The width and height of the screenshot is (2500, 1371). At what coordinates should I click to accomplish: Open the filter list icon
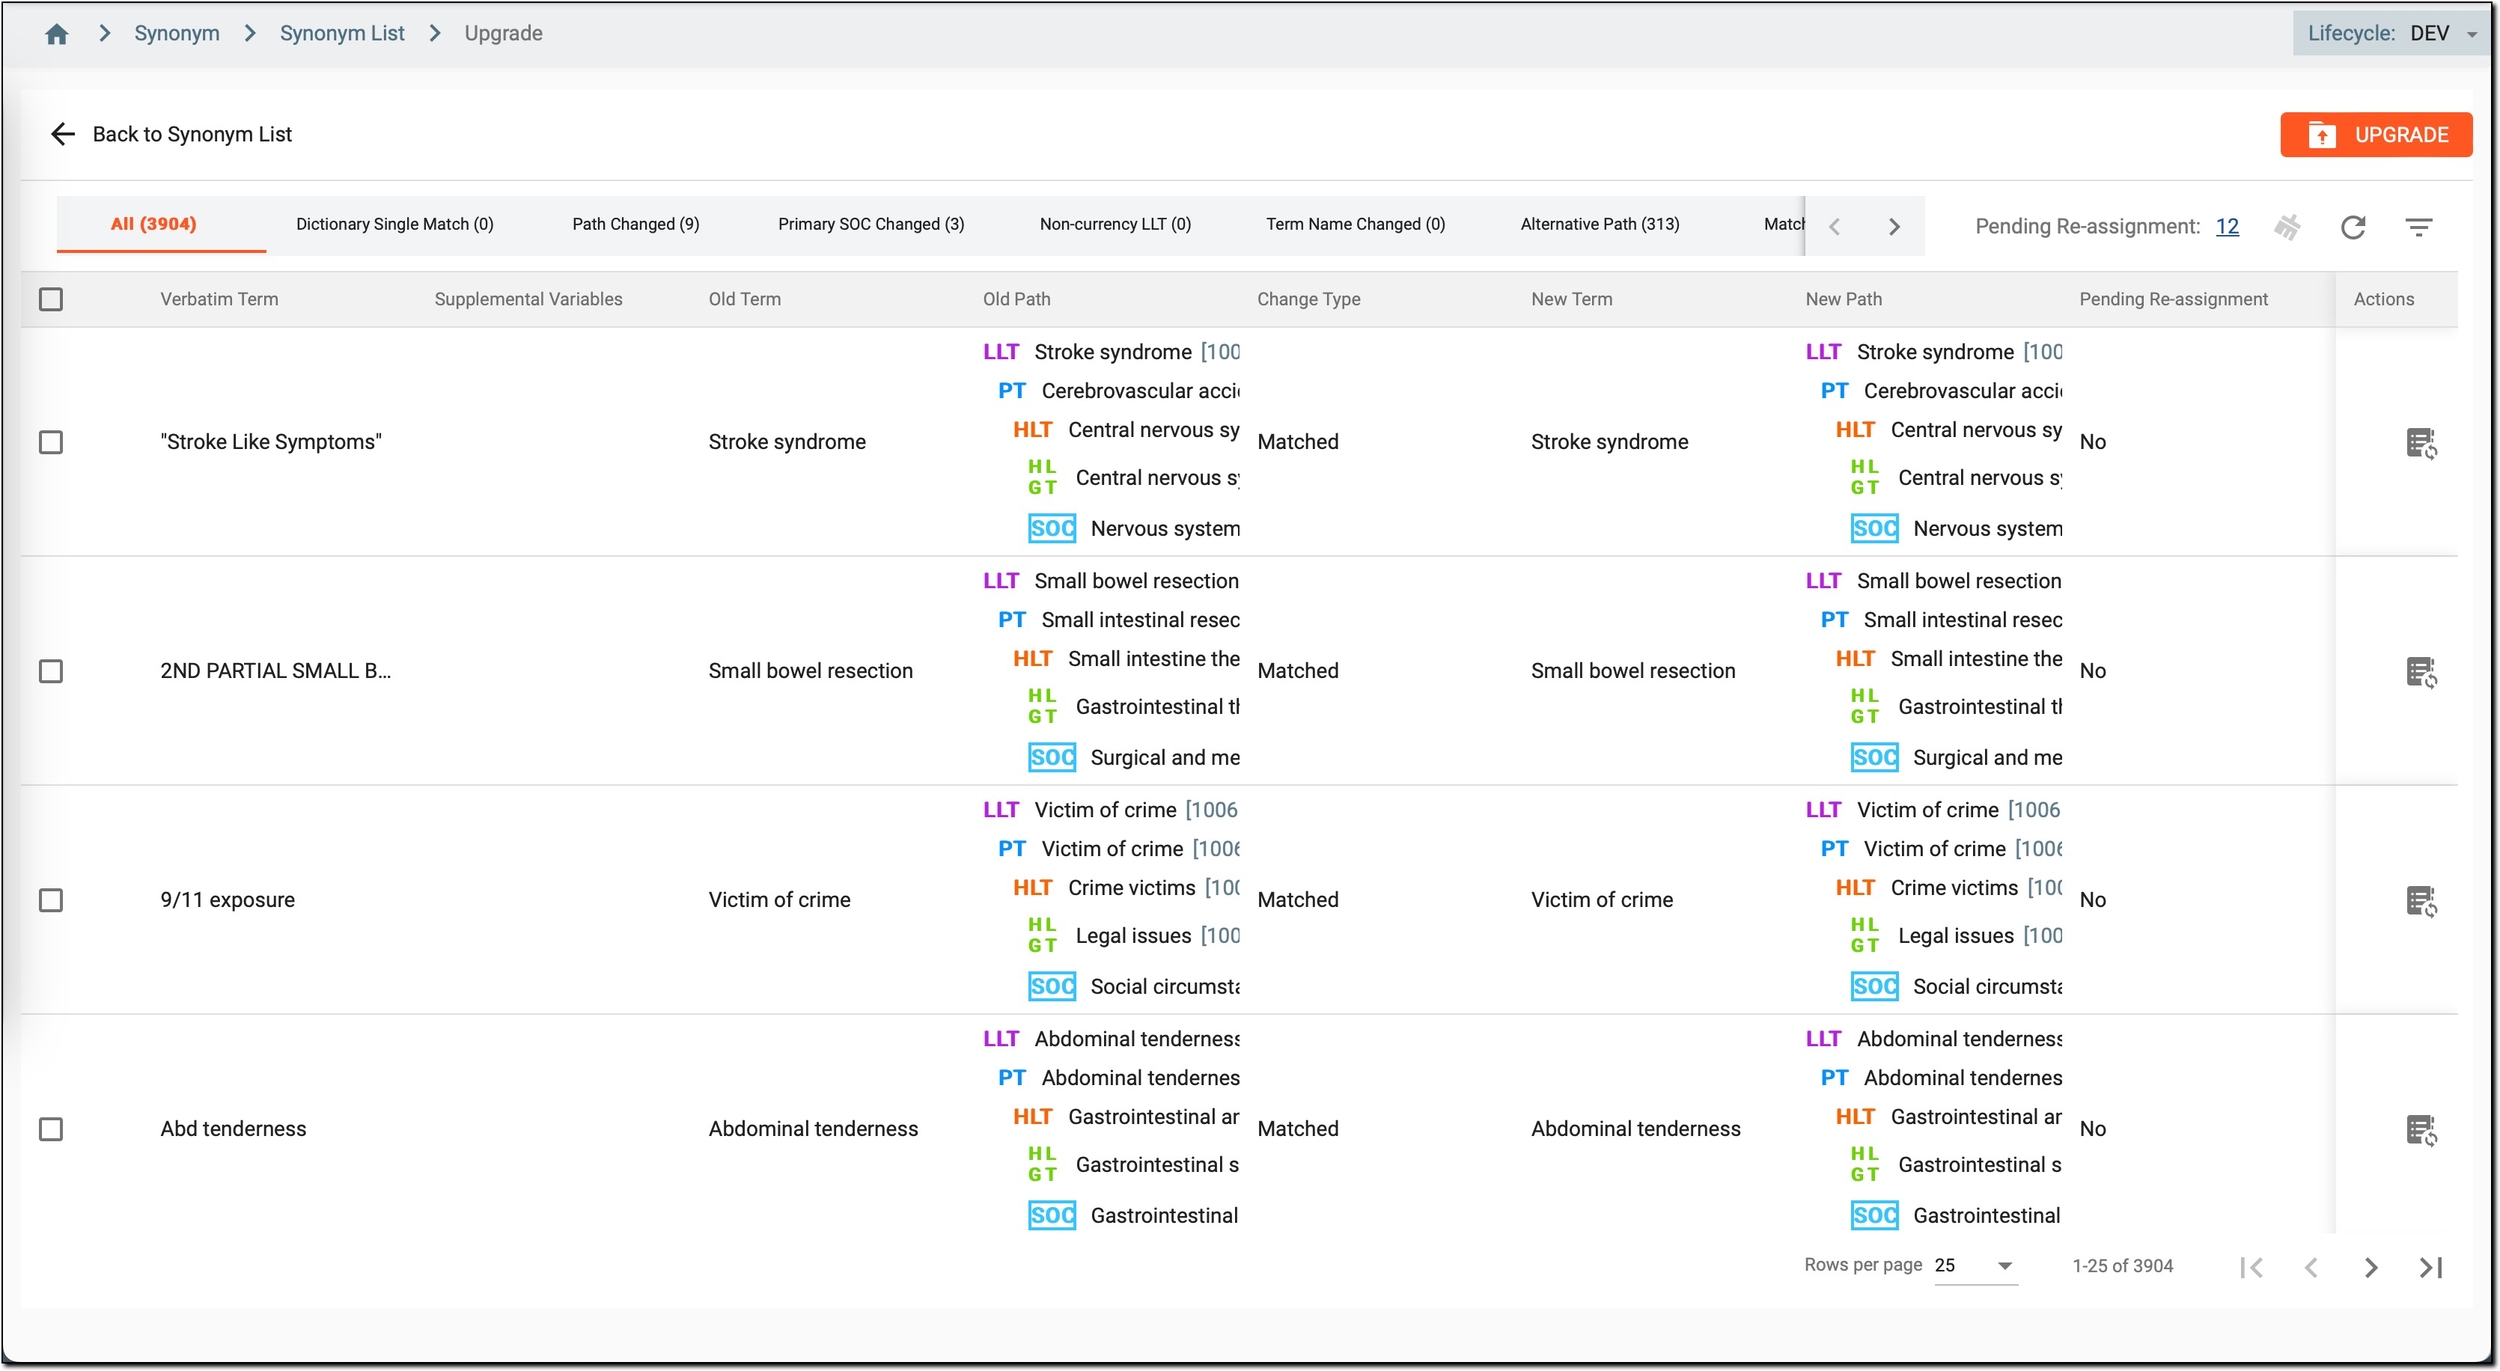(x=2418, y=227)
